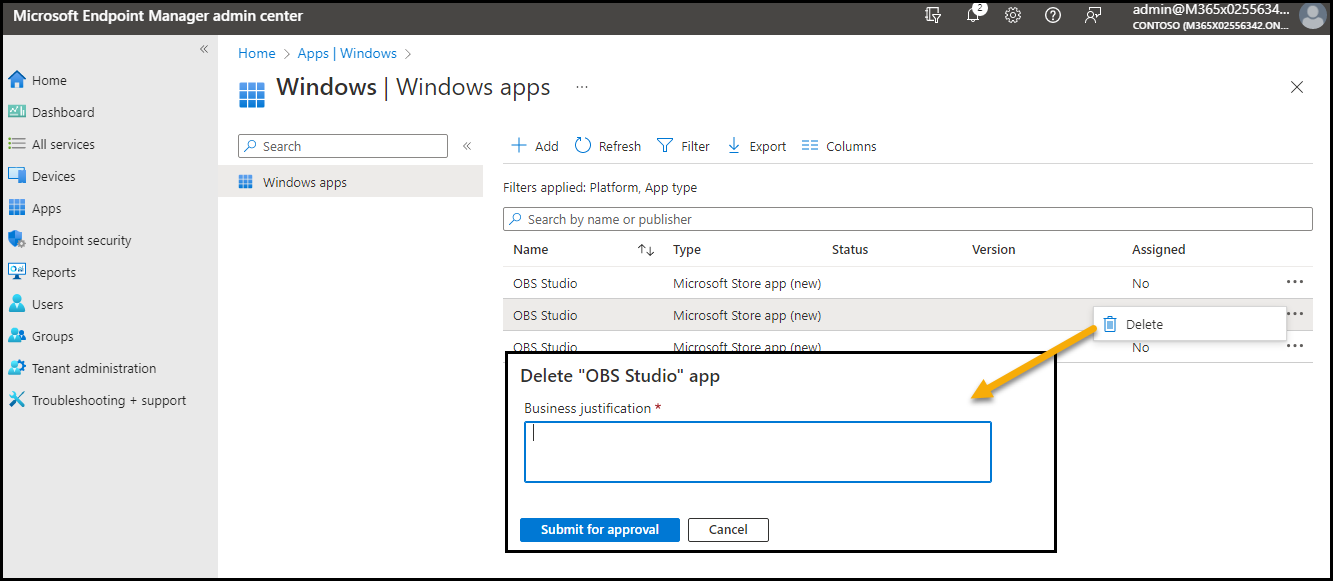The width and height of the screenshot is (1333, 581).
Task: Select Windows apps in the blade menu
Action: click(304, 182)
